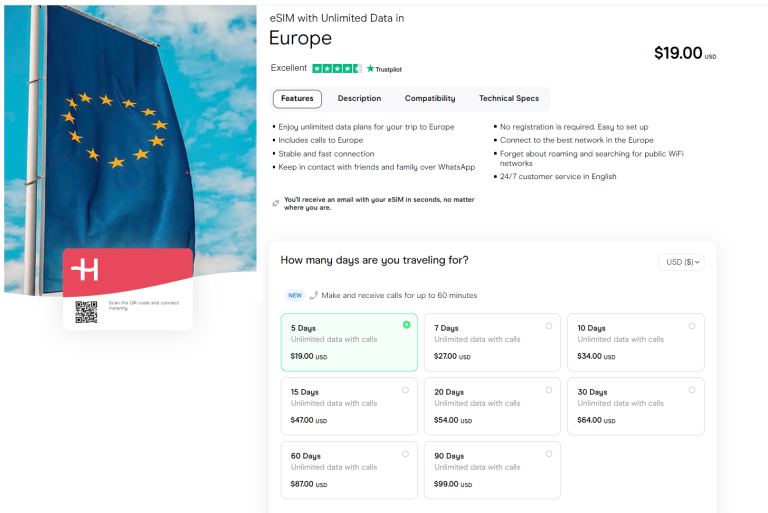Click 'Make and receive calls for up to 60 minutes'
Image resolution: width=768 pixels, height=513 pixels.
(x=399, y=295)
